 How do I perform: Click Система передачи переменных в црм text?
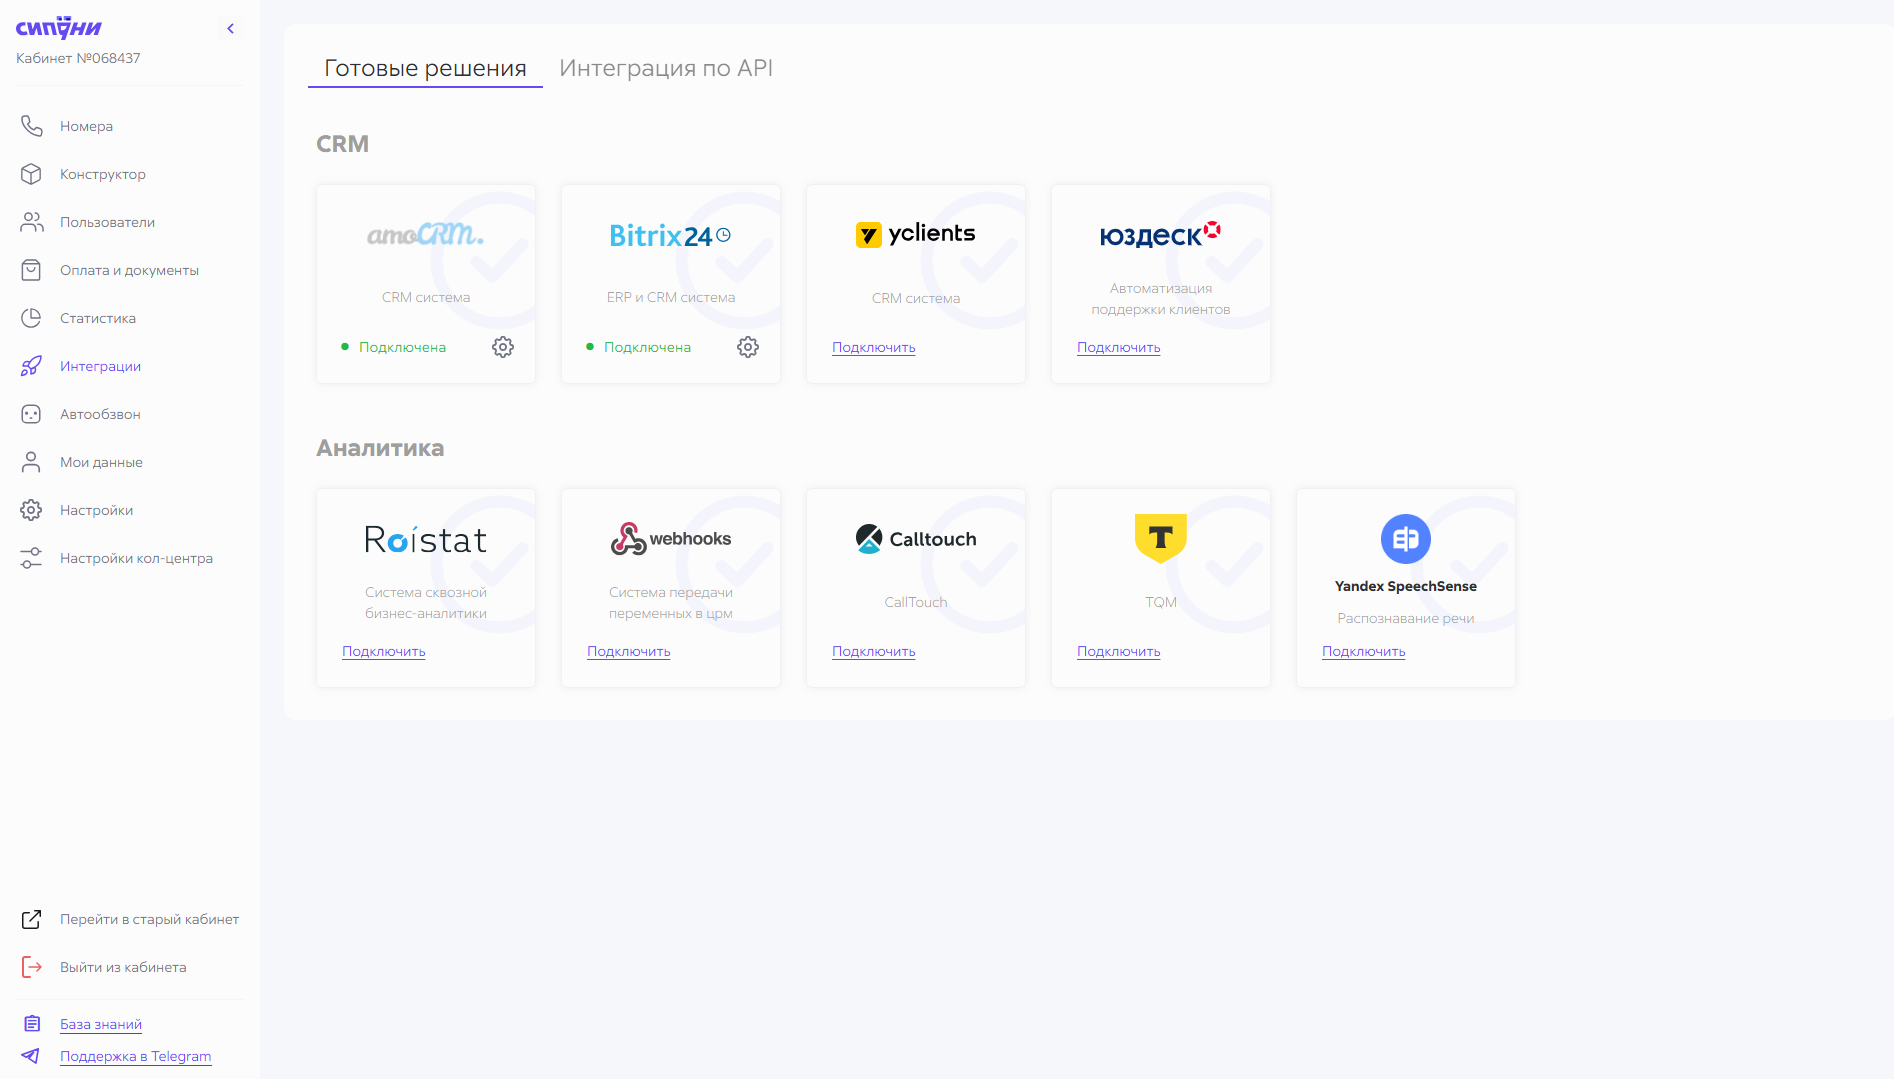click(x=671, y=603)
